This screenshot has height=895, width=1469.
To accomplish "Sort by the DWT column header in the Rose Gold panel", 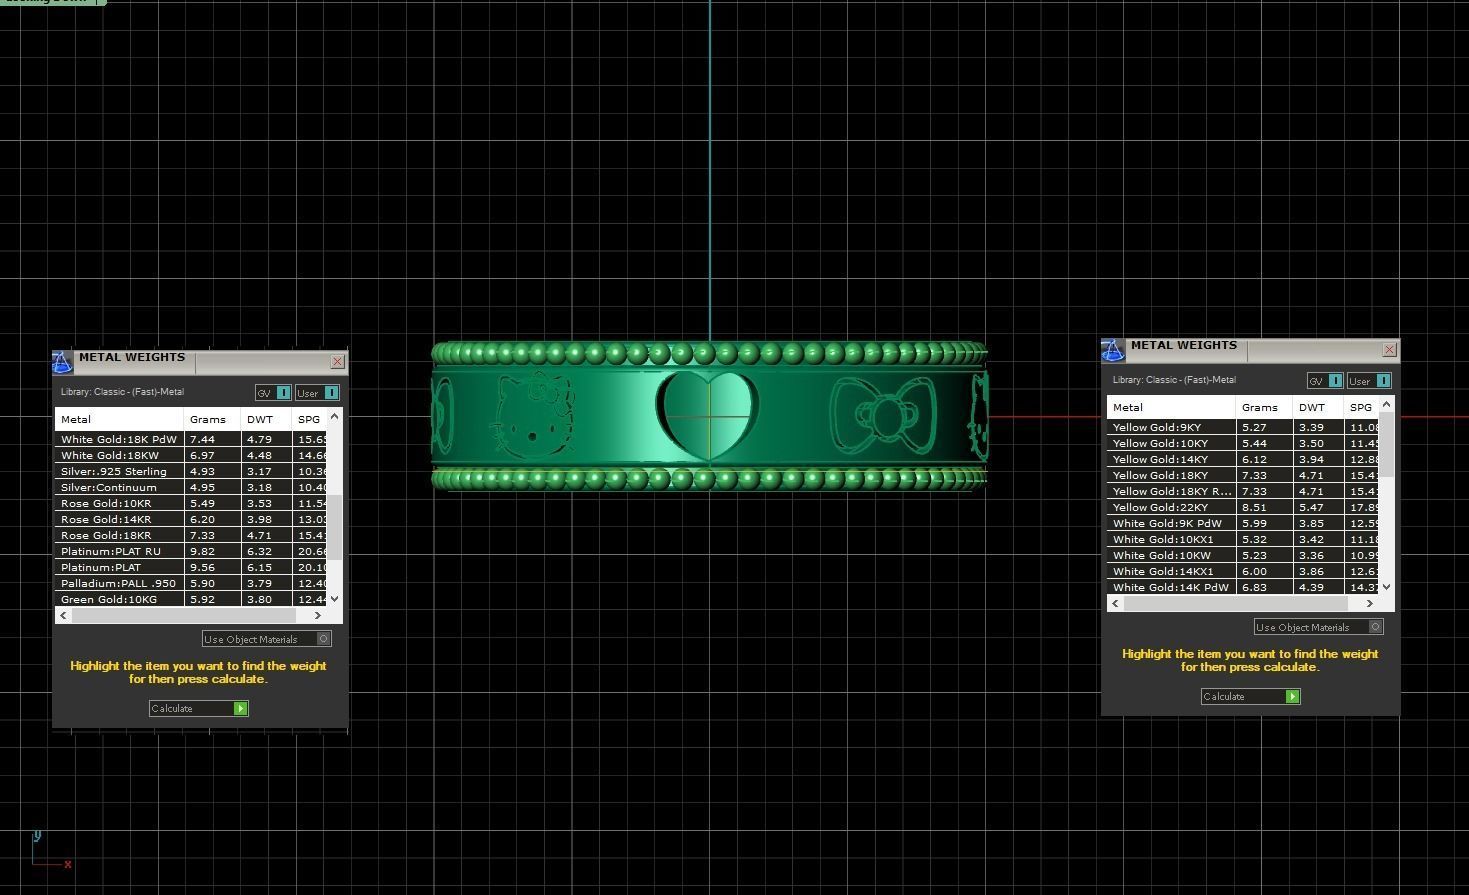I will point(266,420).
